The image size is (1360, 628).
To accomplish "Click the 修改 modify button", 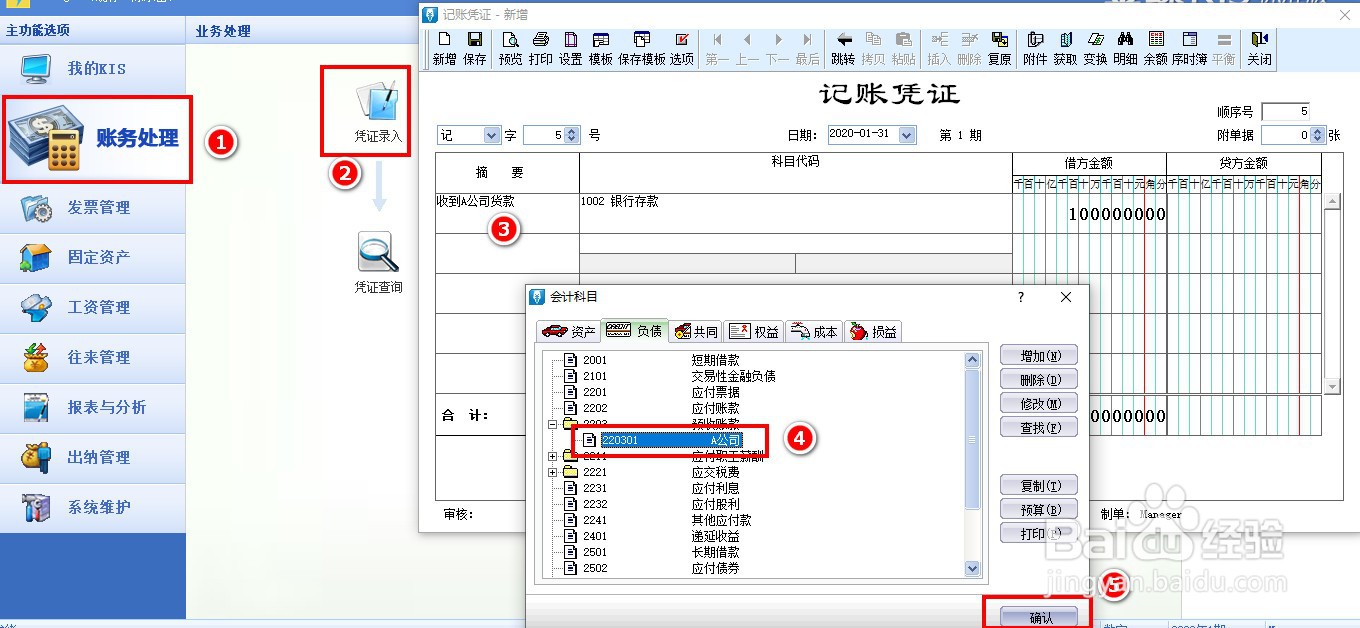I will click(x=1038, y=403).
